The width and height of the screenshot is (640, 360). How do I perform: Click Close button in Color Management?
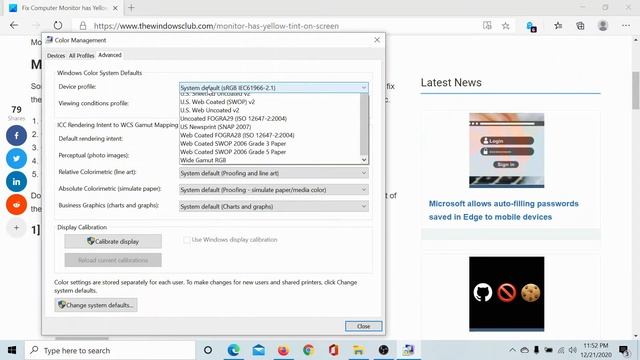click(363, 326)
